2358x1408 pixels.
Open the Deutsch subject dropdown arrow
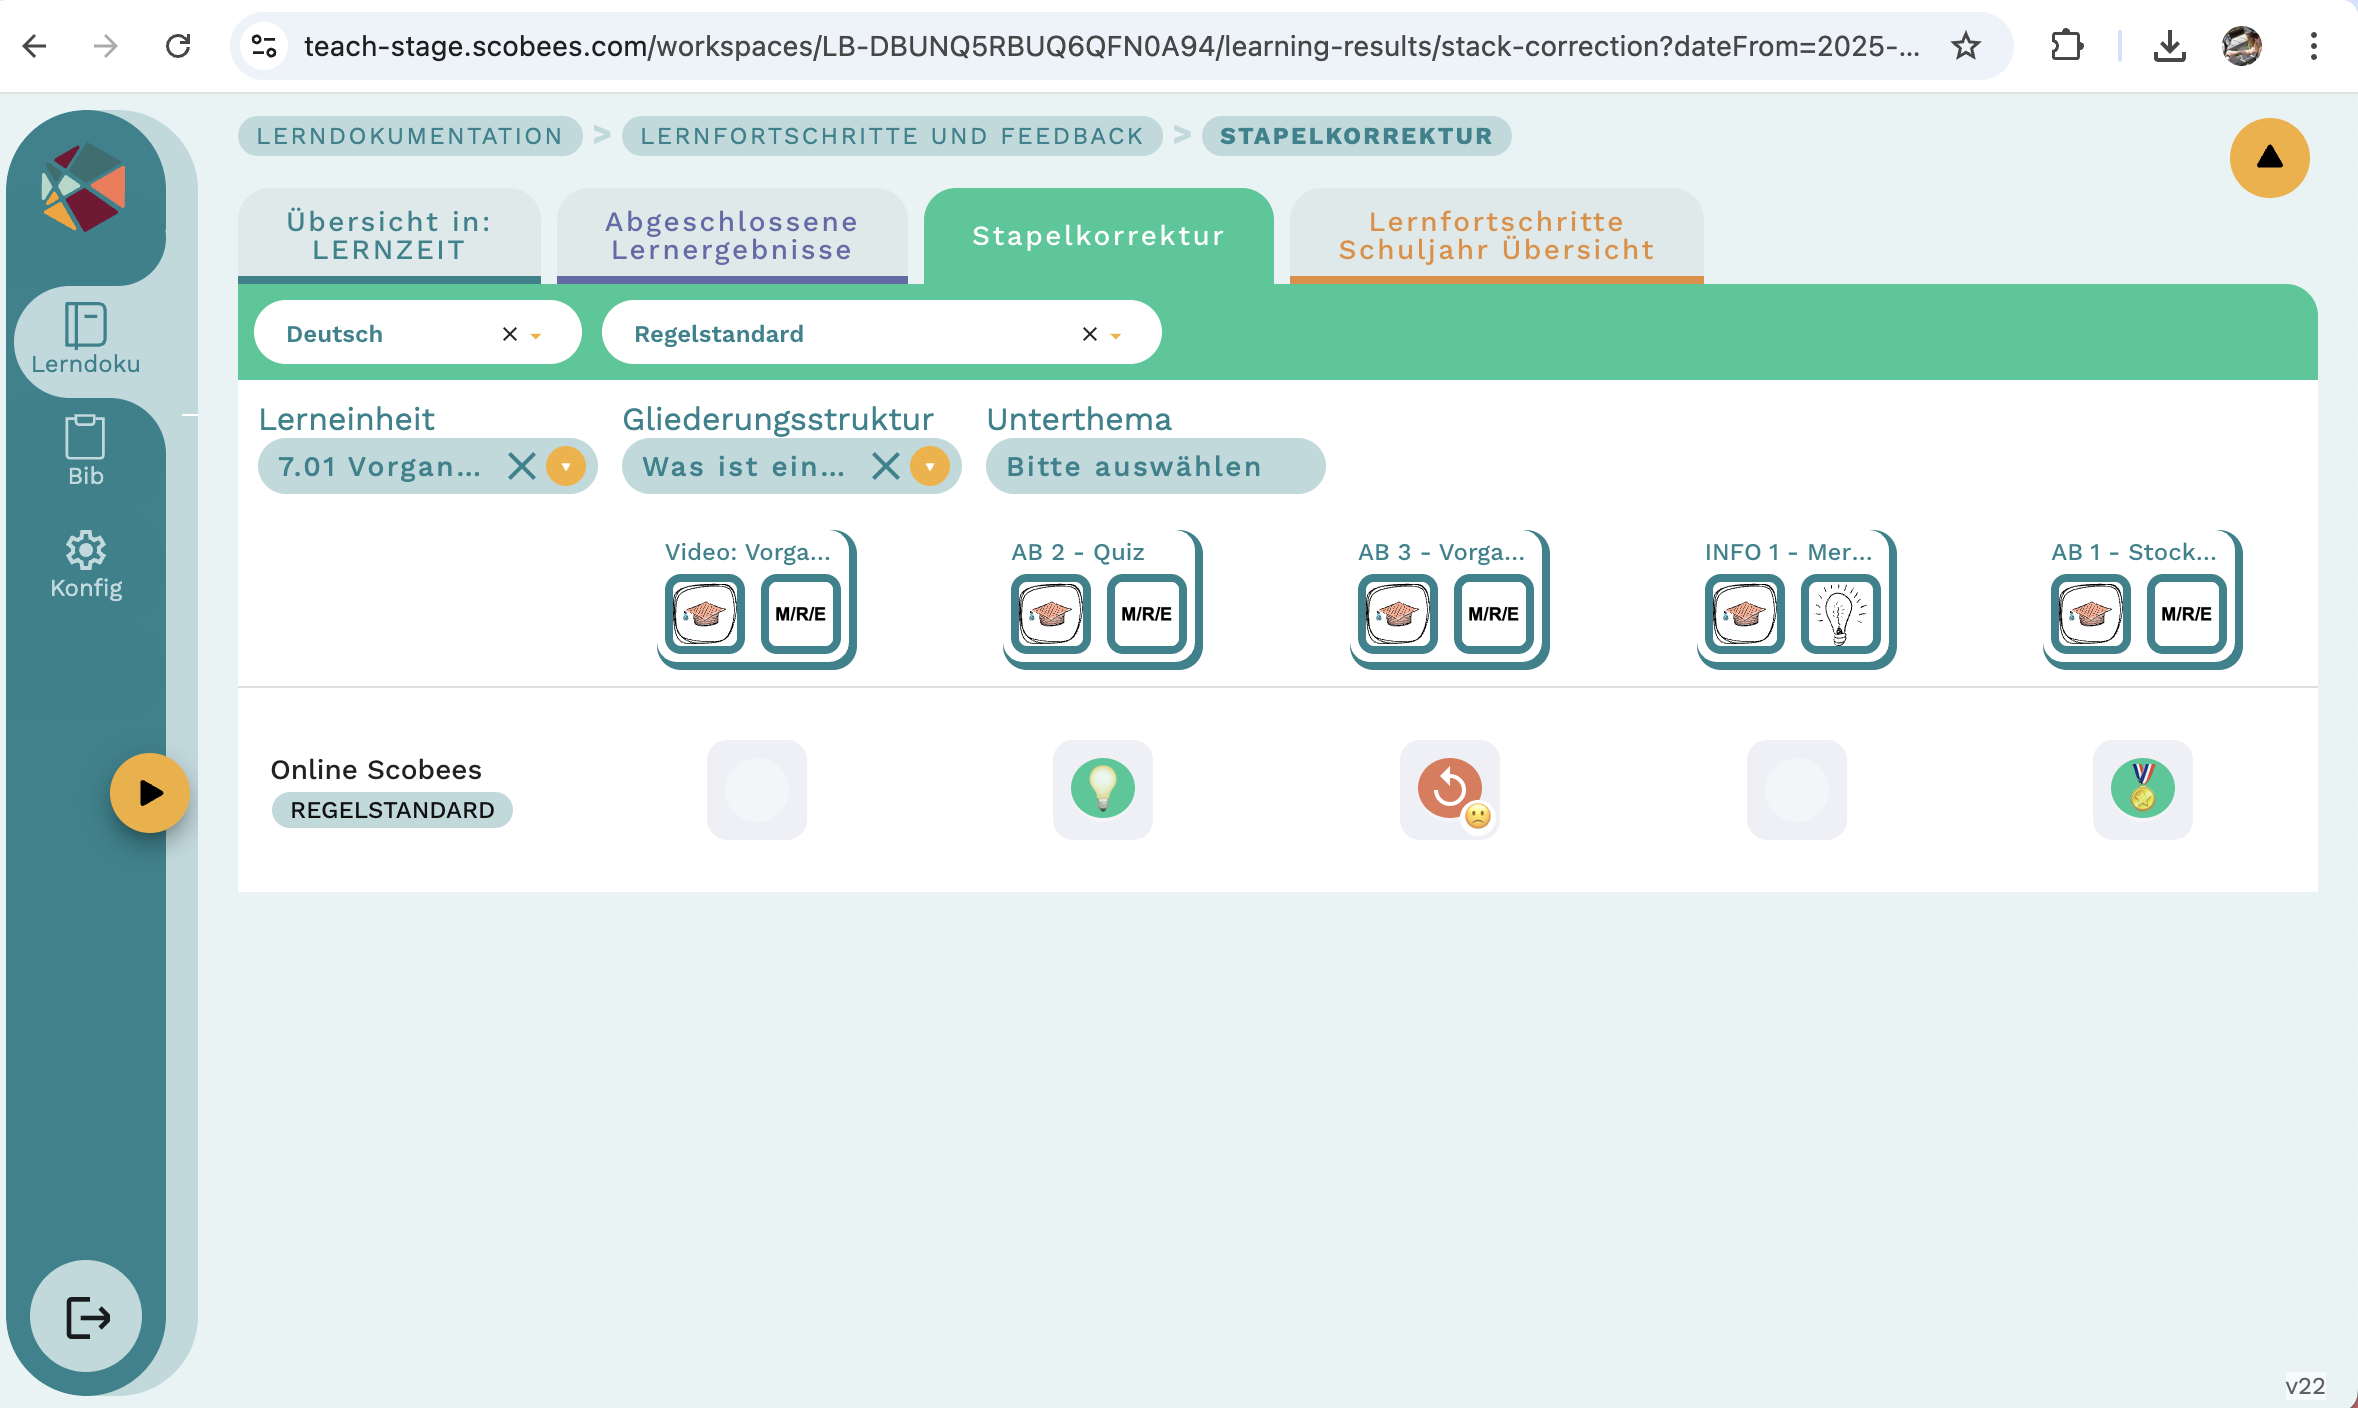coord(536,336)
